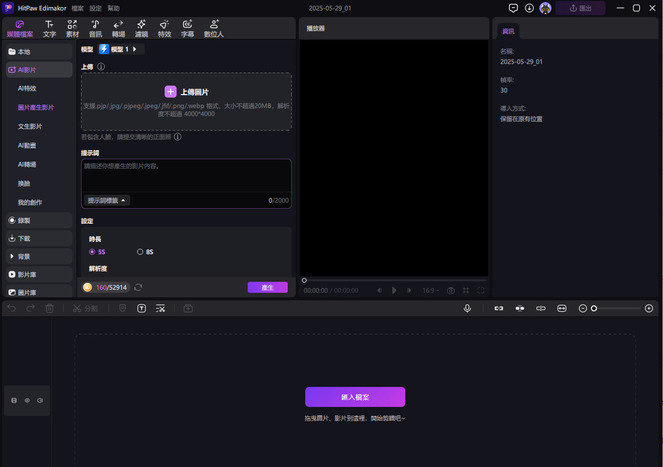Focus the prompt description text box

pyautogui.click(x=186, y=175)
